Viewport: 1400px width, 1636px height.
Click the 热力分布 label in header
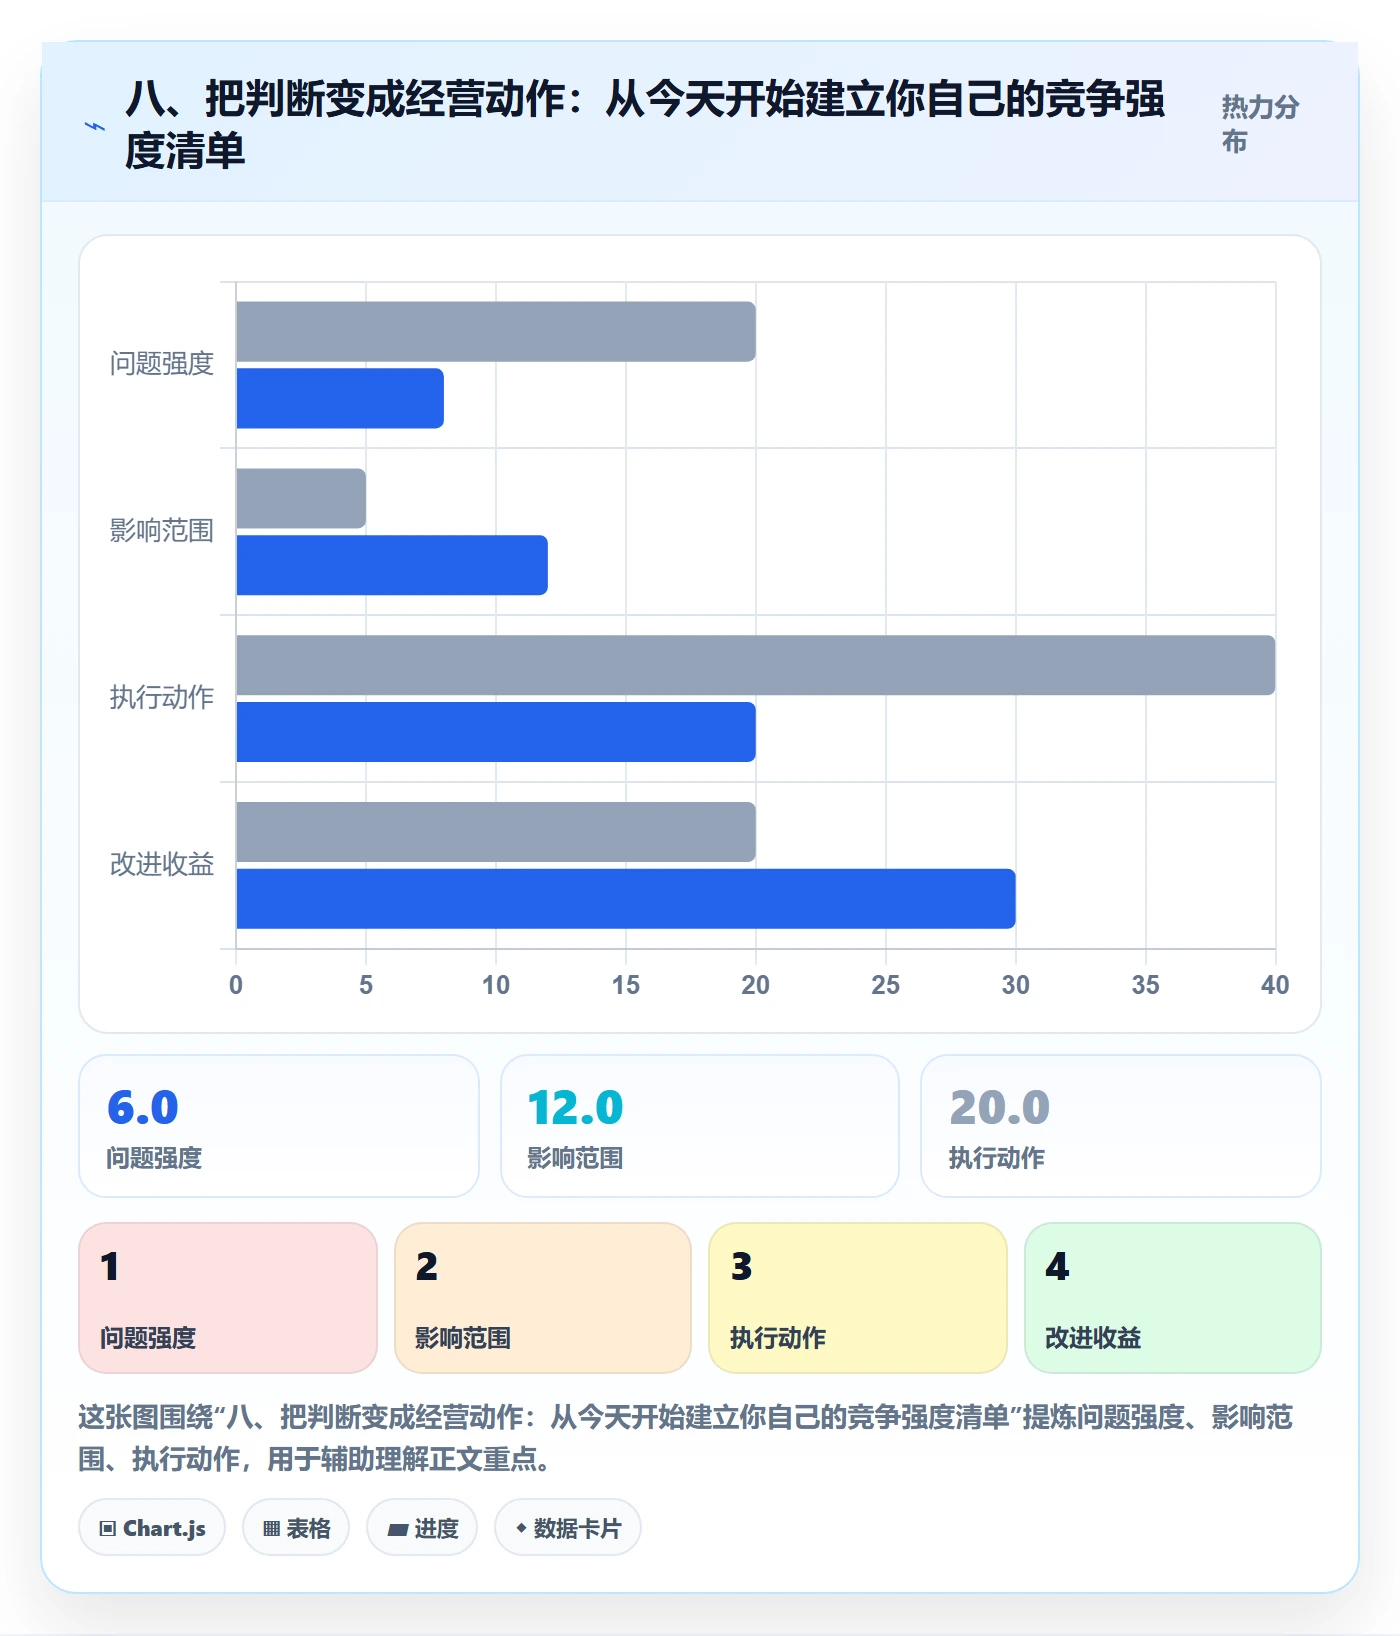pos(1260,124)
